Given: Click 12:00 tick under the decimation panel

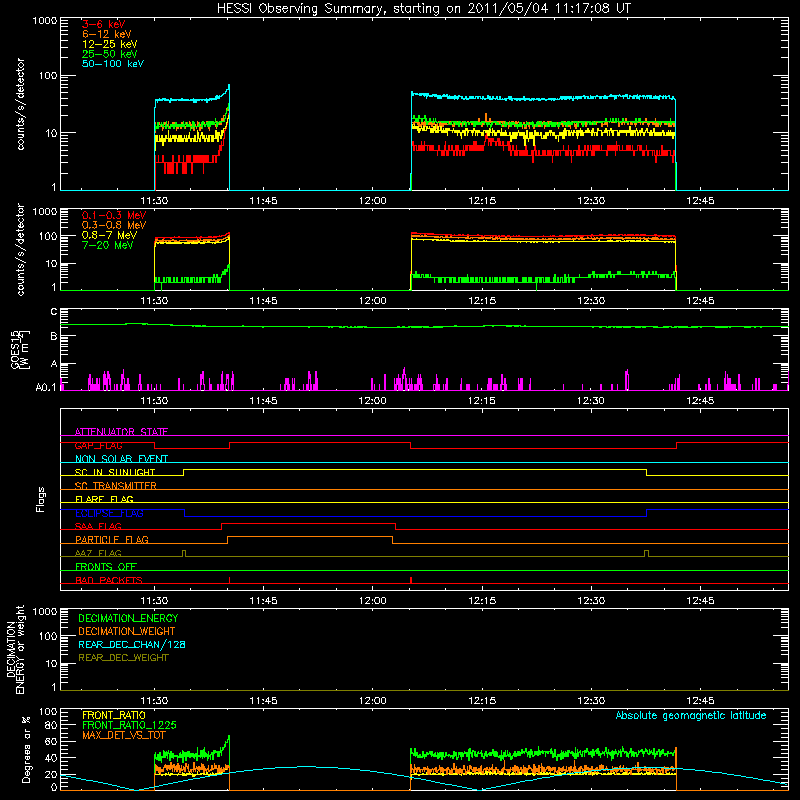Looking at the screenshot, I should click(372, 701).
